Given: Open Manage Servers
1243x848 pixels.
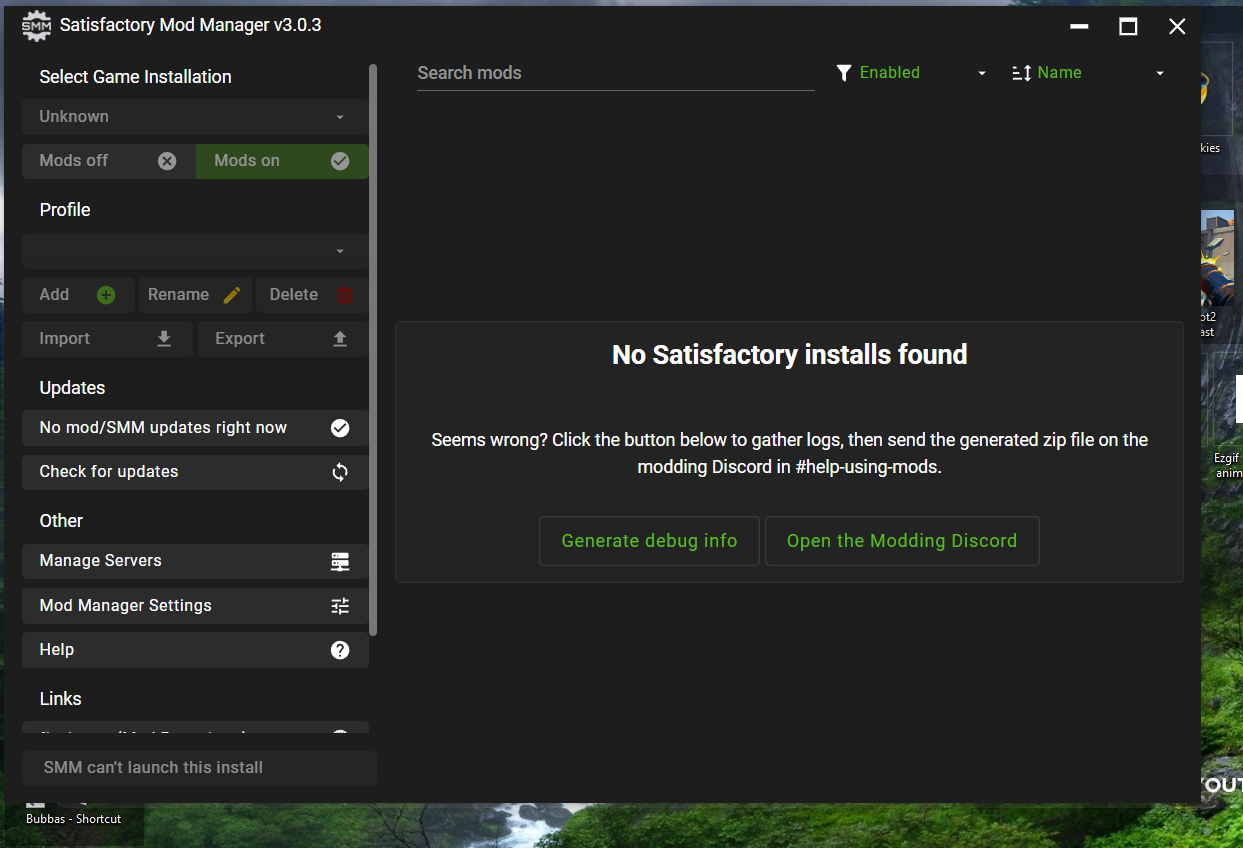Looking at the screenshot, I should click(x=195, y=561).
